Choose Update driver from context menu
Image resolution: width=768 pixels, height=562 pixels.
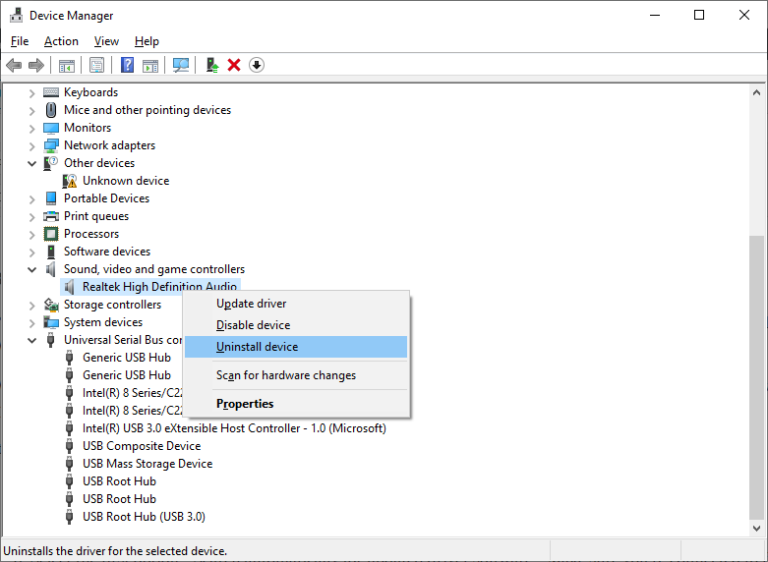[x=296, y=304]
